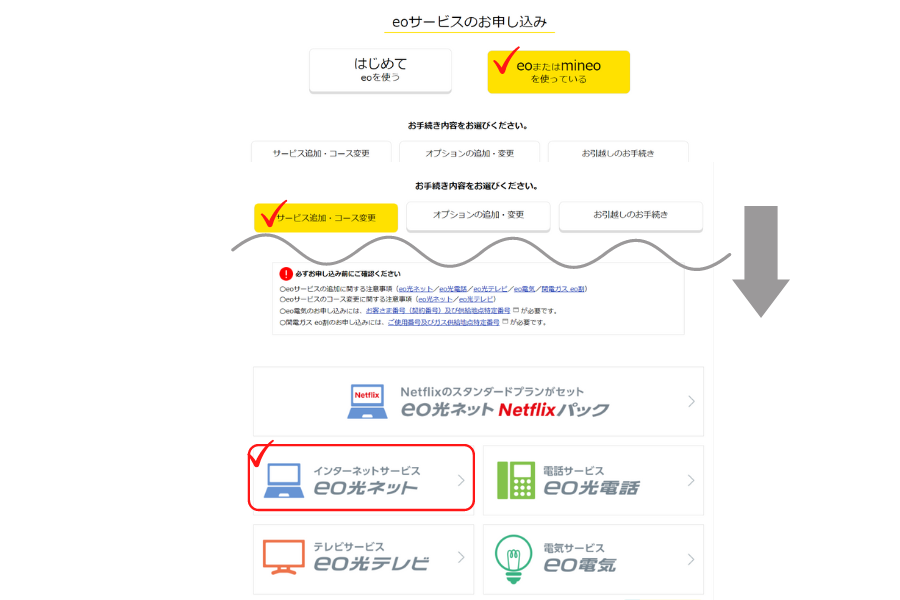Viewport: 900px width, 600px height.
Task: Click the eoサービスのお申し込み heading
Action: 470,22
